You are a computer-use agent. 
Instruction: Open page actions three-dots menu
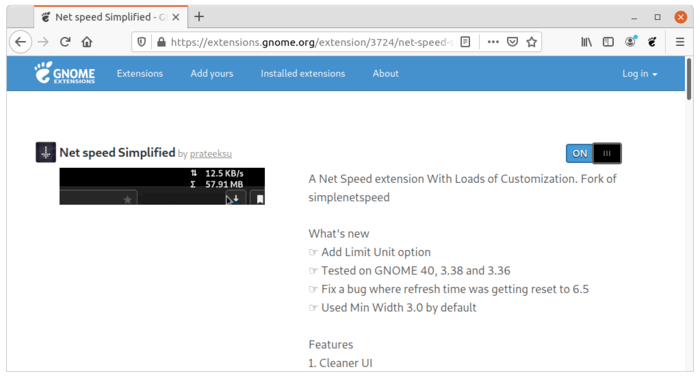pyautogui.click(x=493, y=42)
